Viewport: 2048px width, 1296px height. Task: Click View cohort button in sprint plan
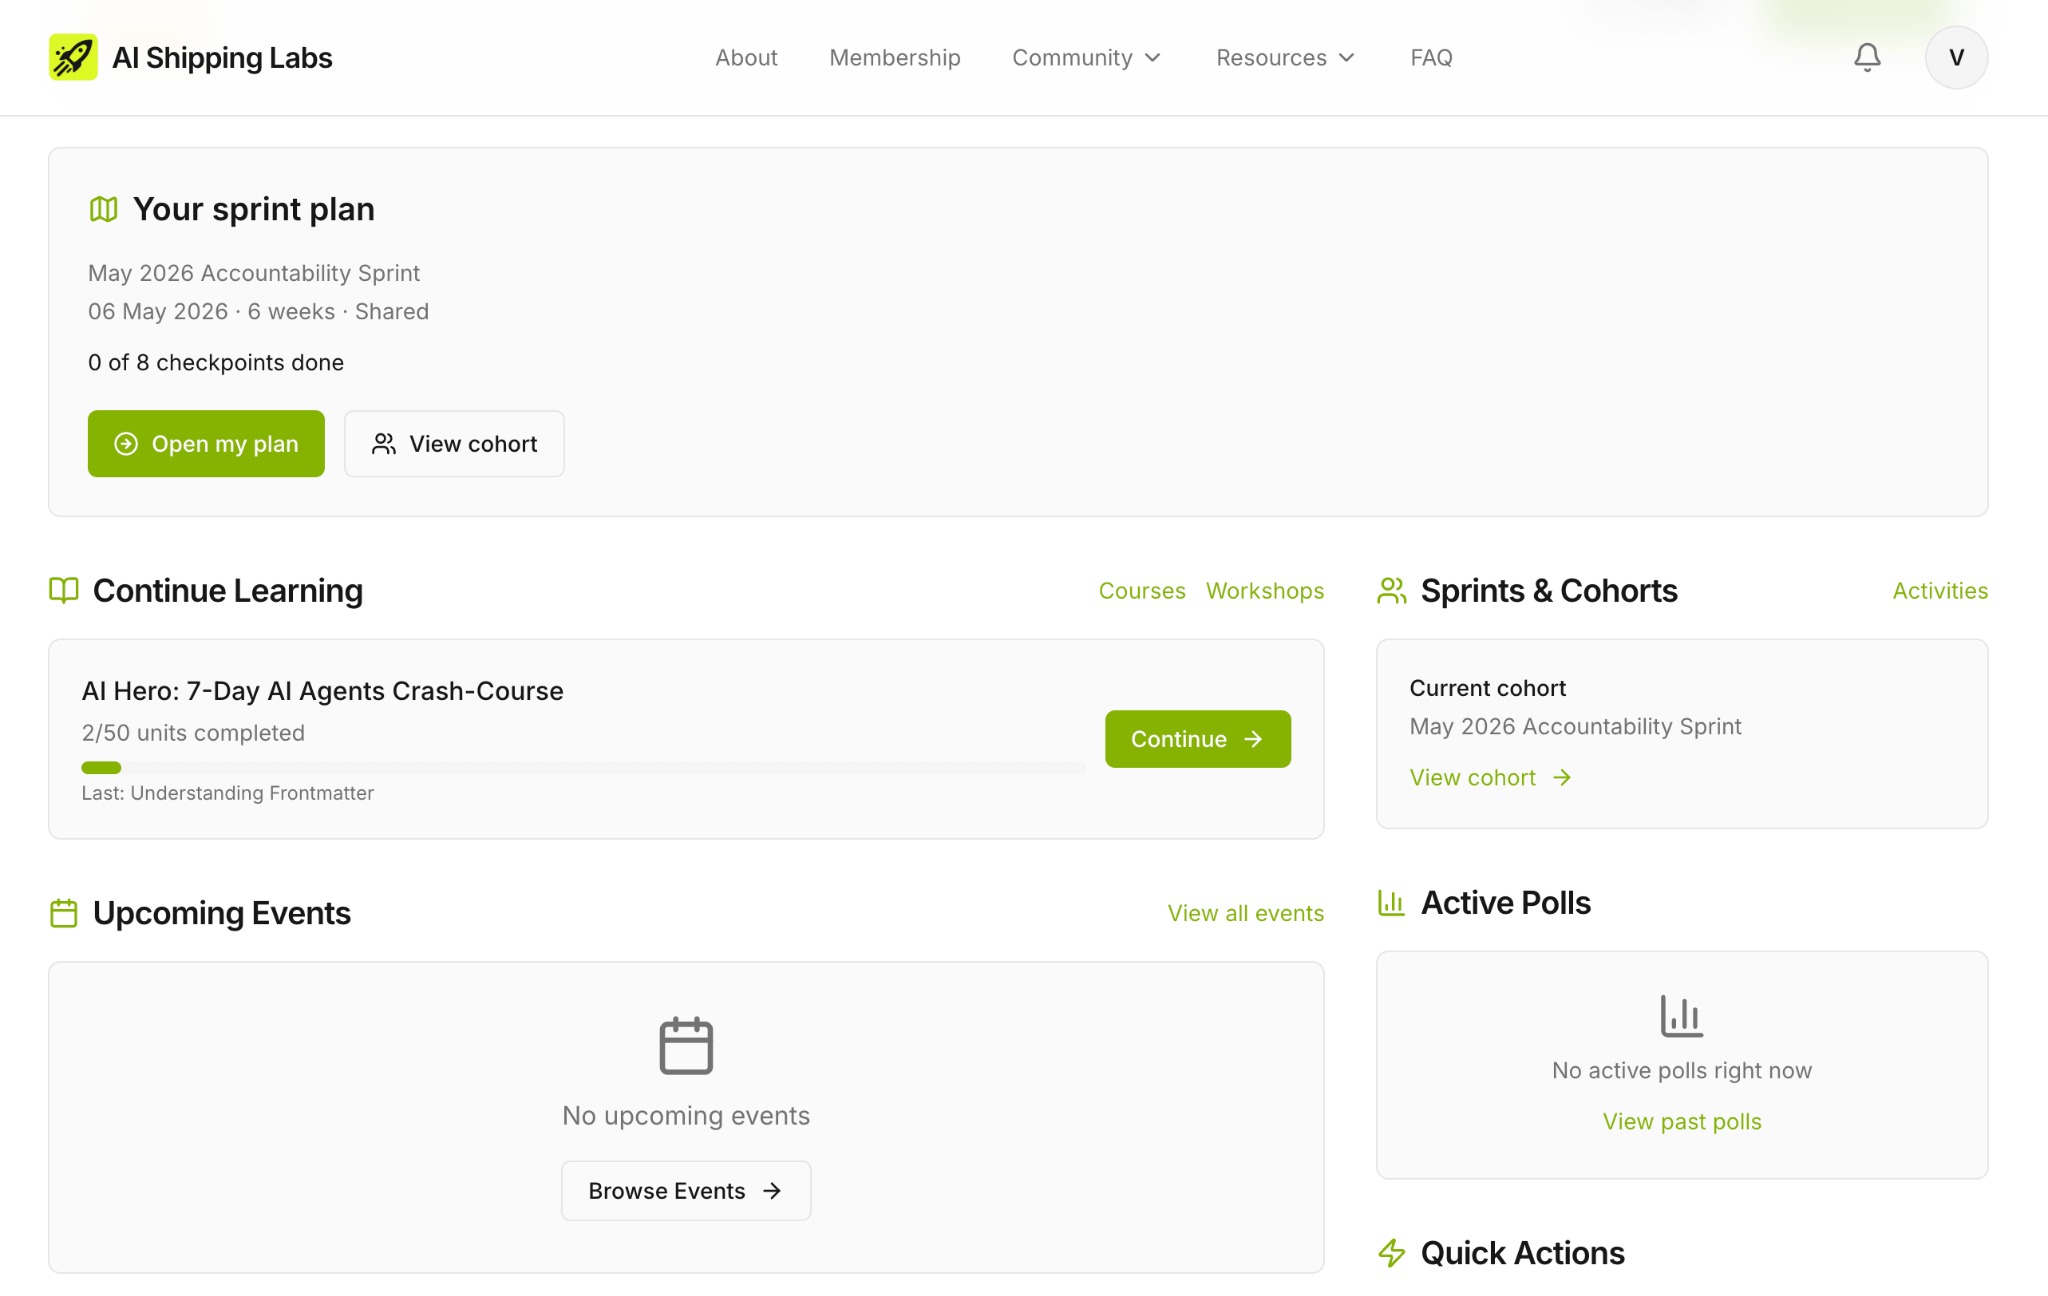pos(454,443)
